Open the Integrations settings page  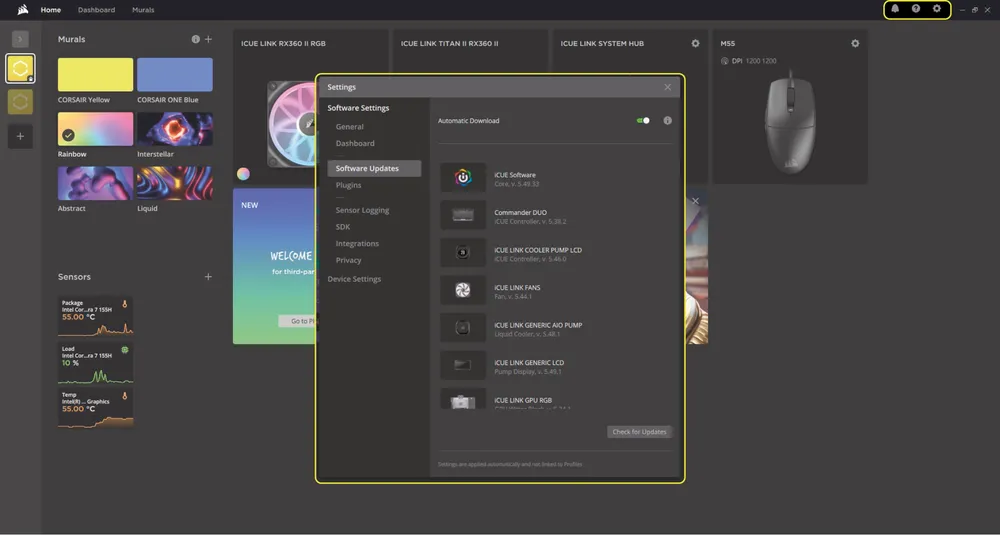point(357,244)
